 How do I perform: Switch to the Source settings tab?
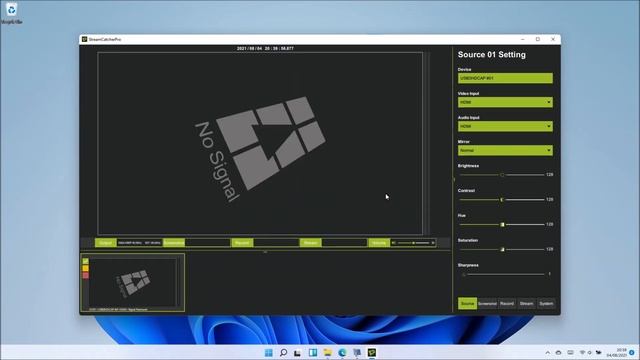coord(467,304)
